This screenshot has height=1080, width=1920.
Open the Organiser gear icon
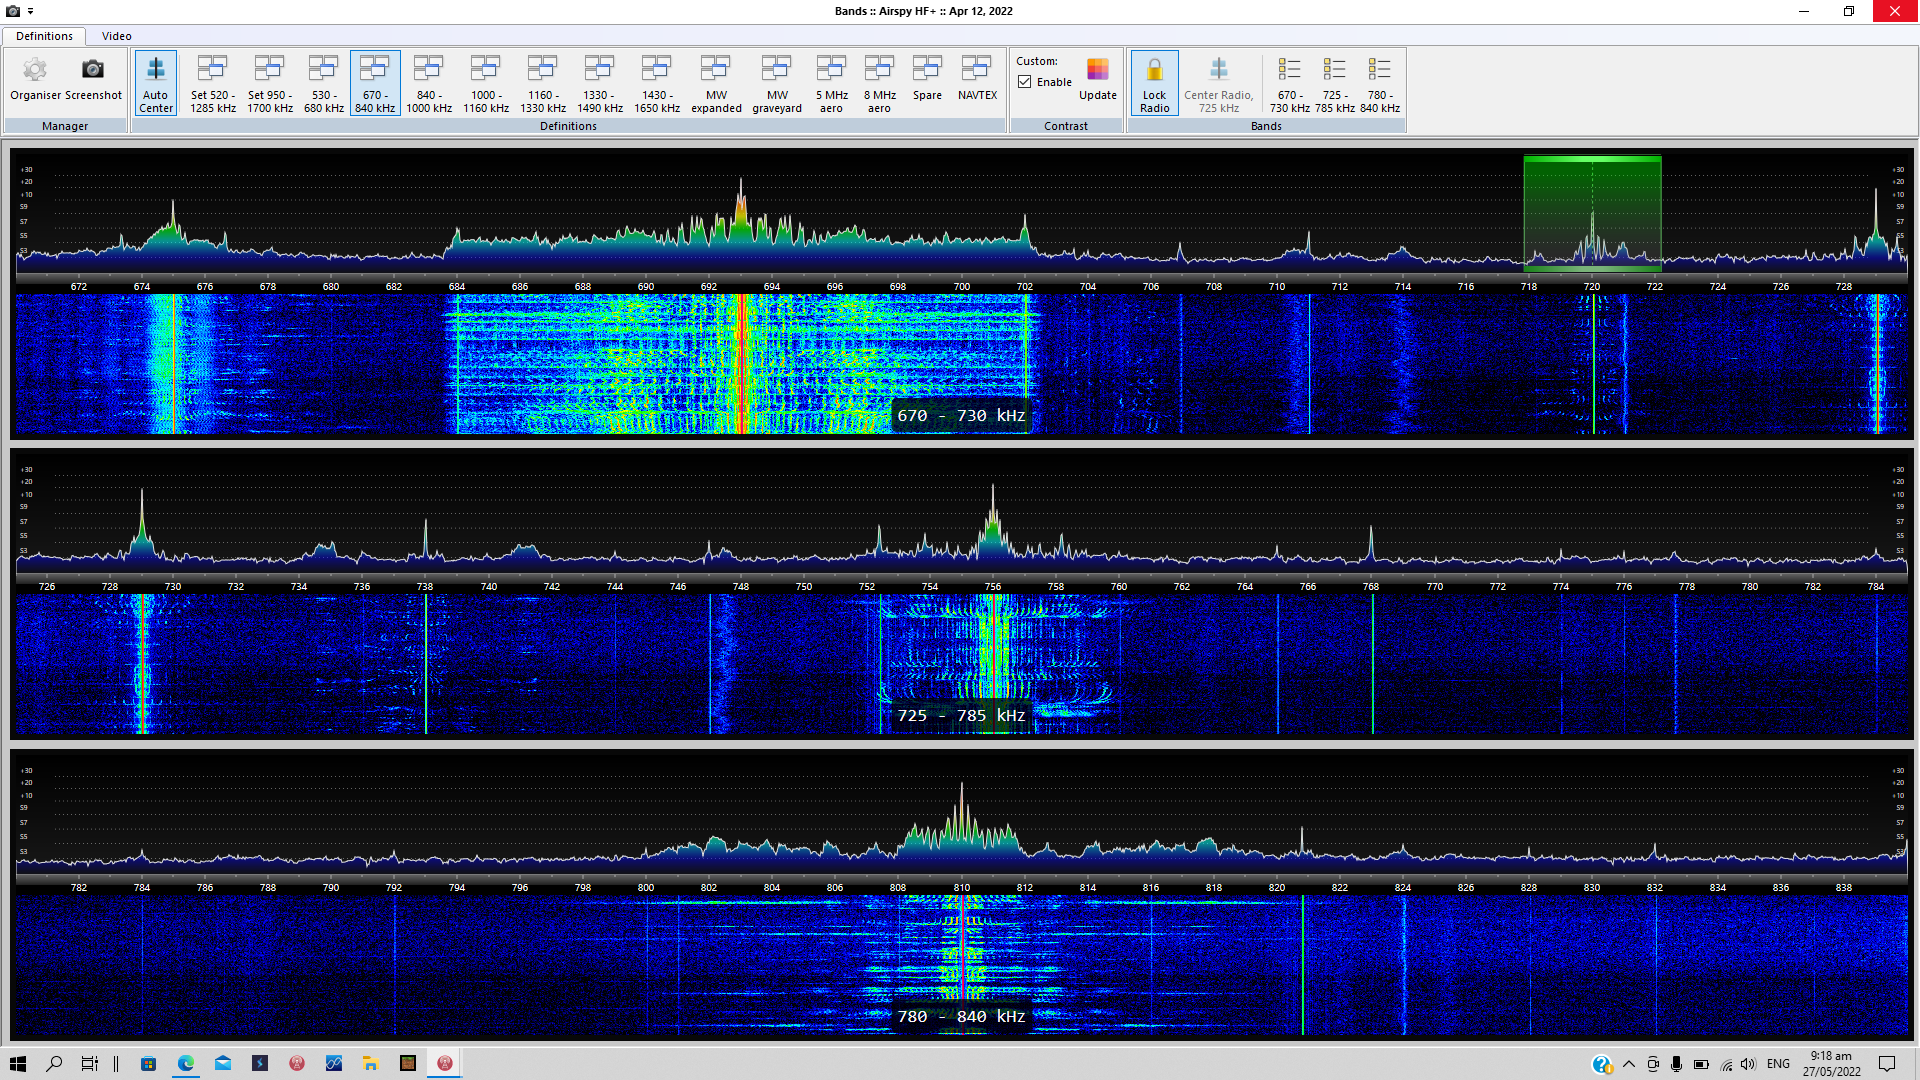[36, 71]
